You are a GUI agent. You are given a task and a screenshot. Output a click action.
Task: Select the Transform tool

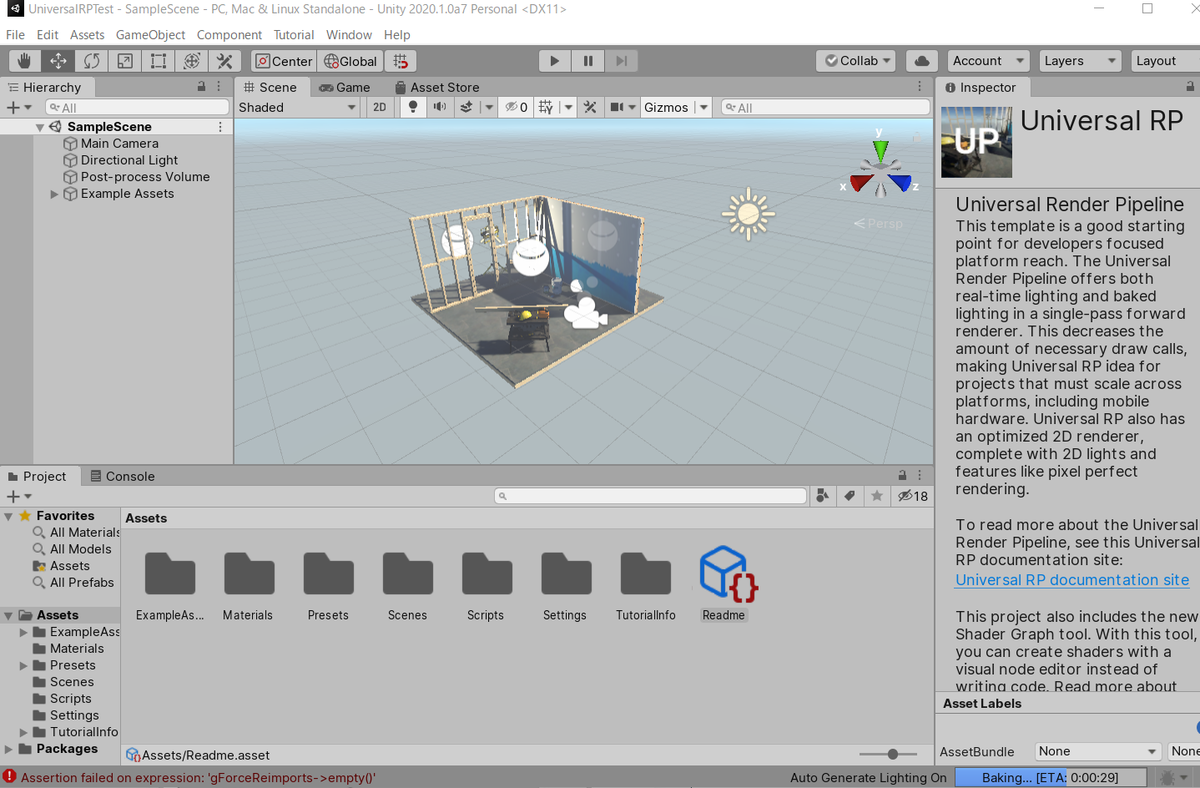click(191, 61)
